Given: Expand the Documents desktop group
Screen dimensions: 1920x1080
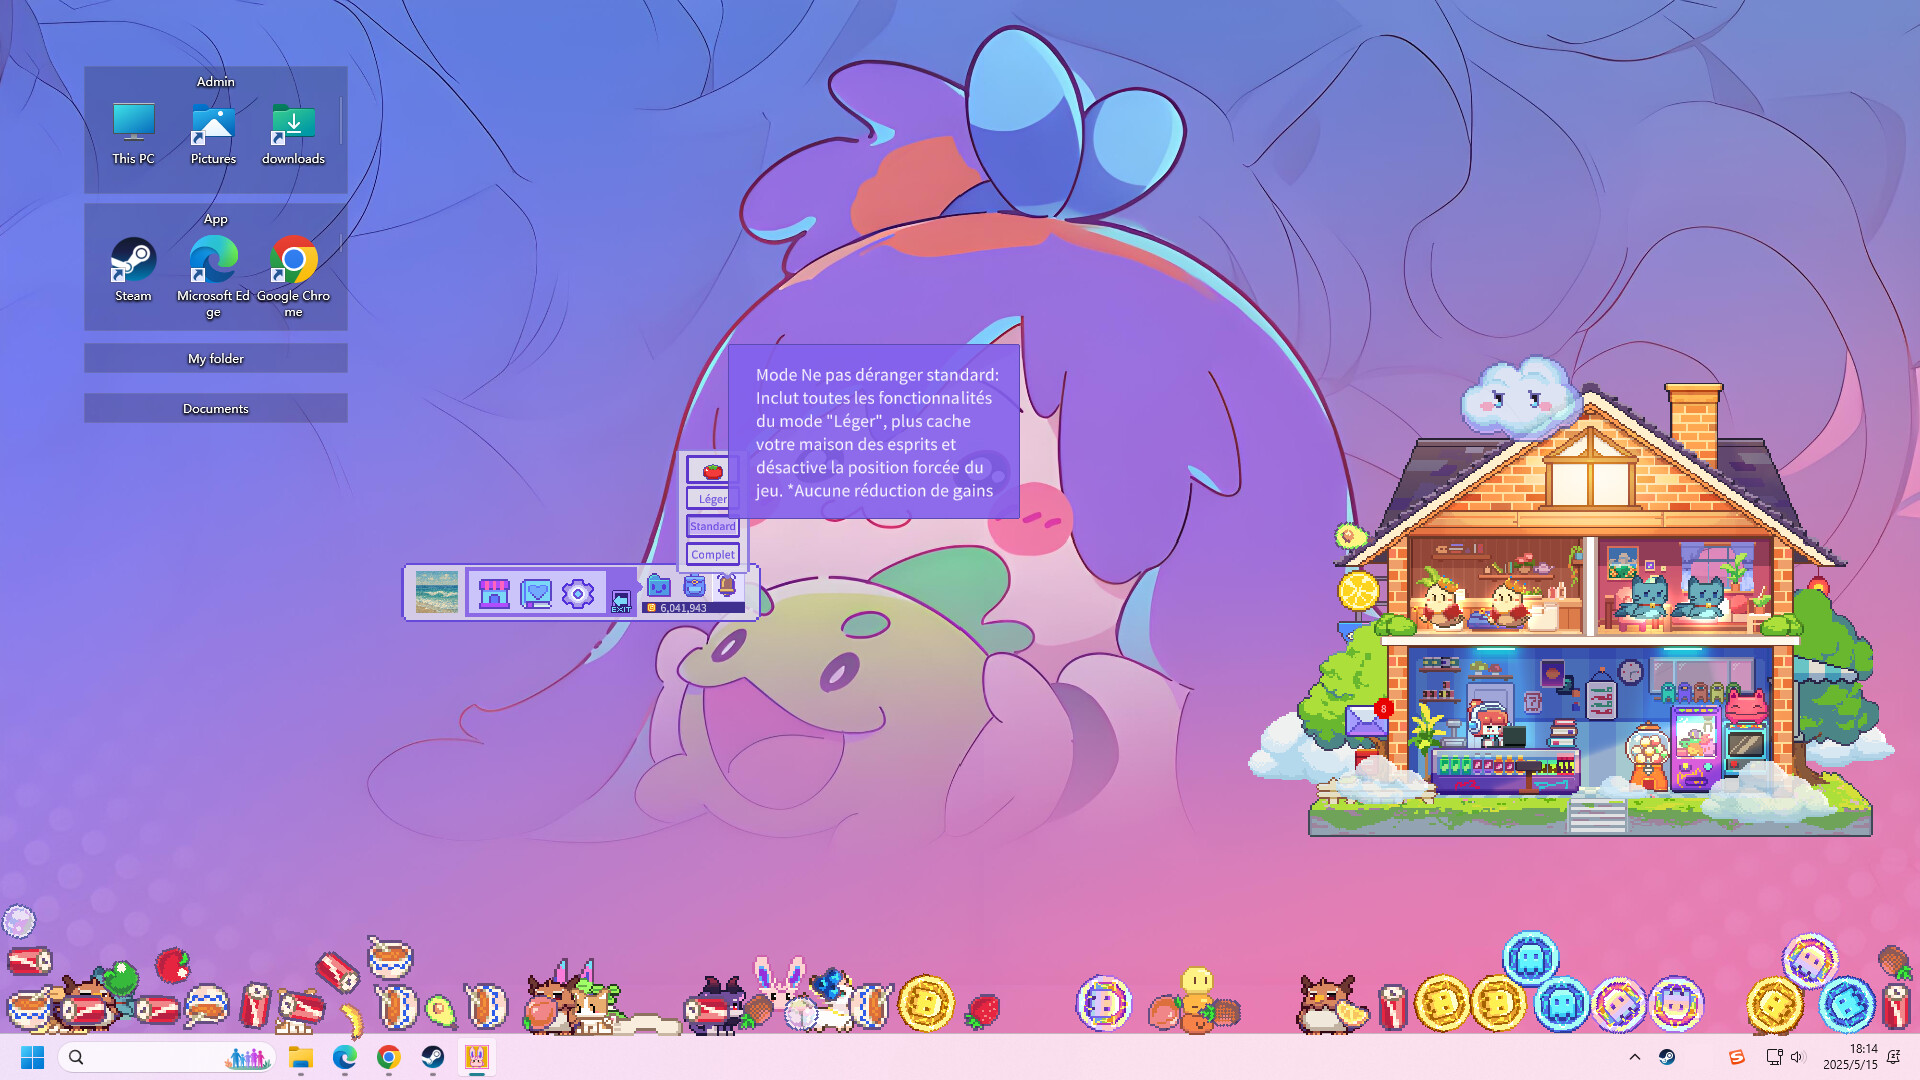Looking at the screenshot, I should pos(216,409).
